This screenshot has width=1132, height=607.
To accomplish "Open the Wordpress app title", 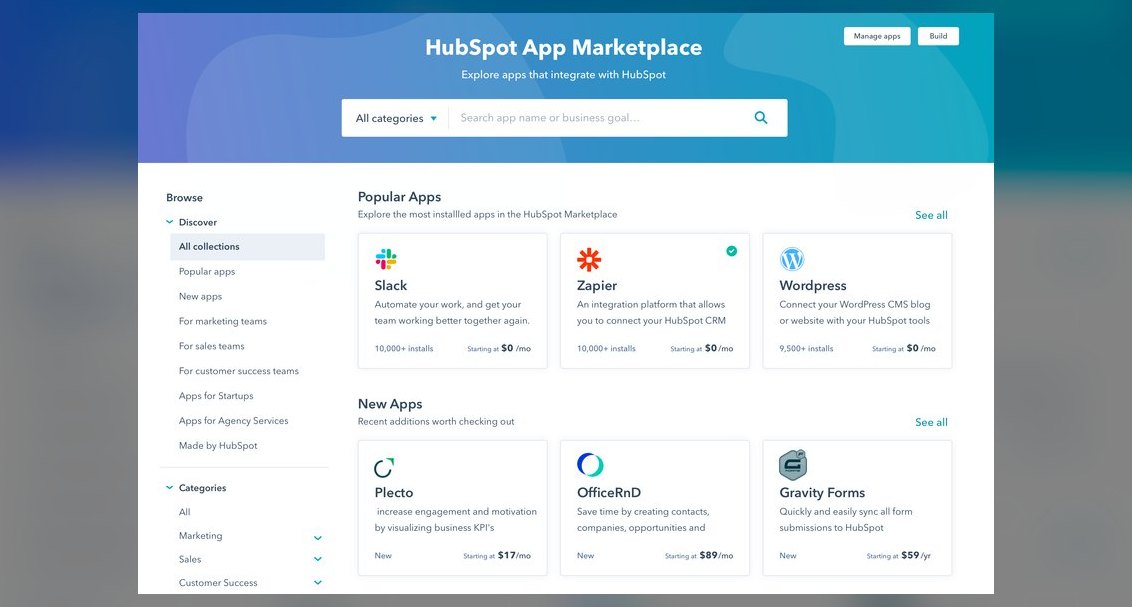I will pyautogui.click(x=813, y=286).
